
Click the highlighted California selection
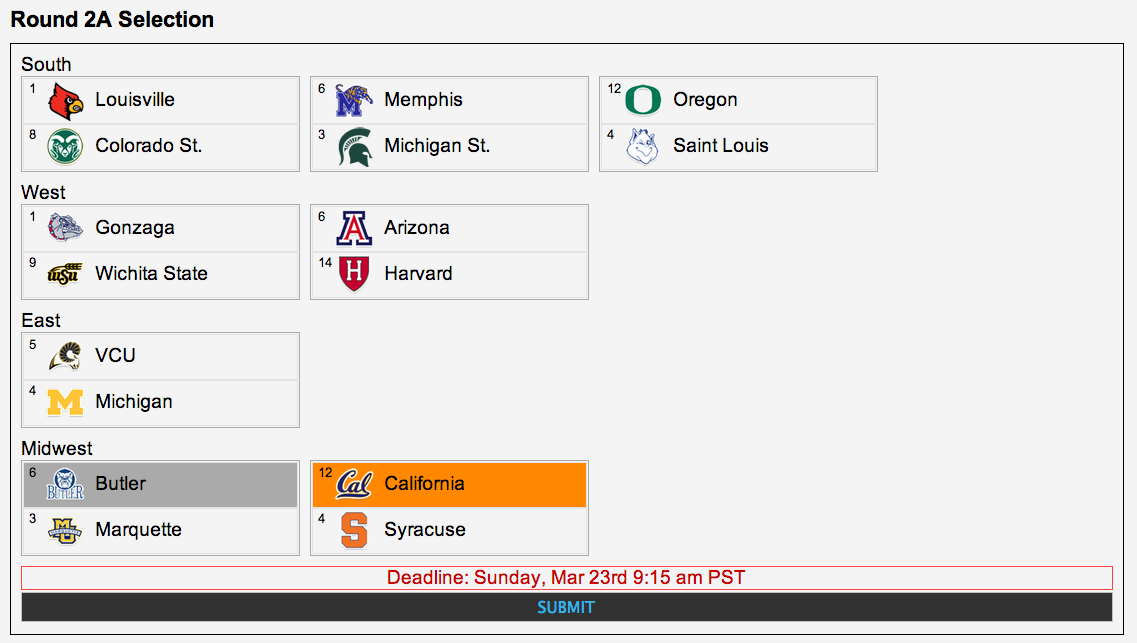coord(450,484)
